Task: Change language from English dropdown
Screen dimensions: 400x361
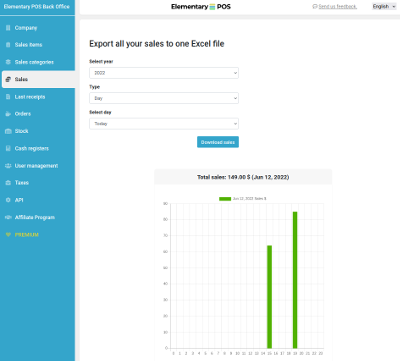Action: coord(384,6)
